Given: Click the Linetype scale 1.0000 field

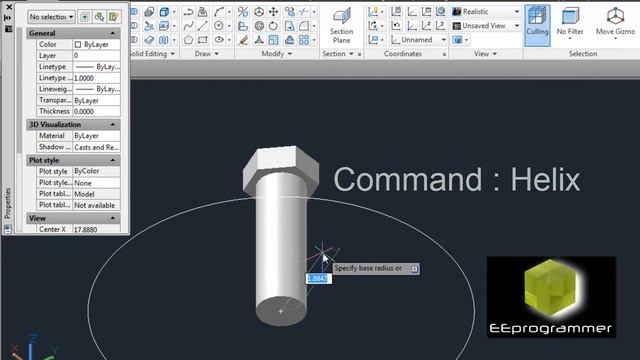Looking at the screenshot, I should click(96, 78).
